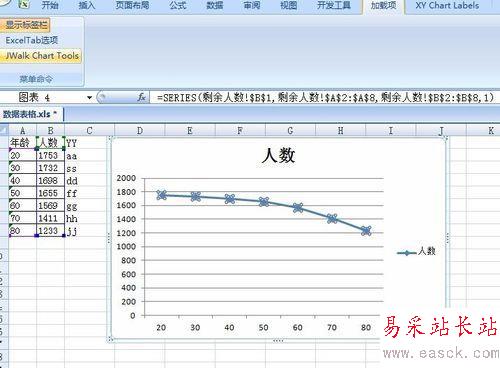Click the chart legend entry 人数
This screenshot has width=500, height=368.
(416, 251)
